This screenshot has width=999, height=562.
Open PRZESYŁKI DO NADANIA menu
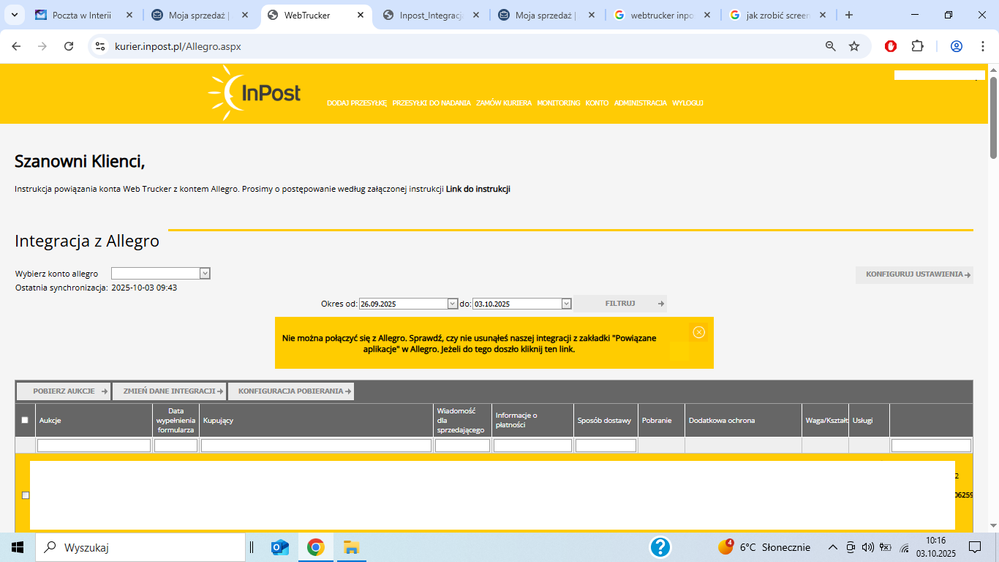[x=431, y=103]
